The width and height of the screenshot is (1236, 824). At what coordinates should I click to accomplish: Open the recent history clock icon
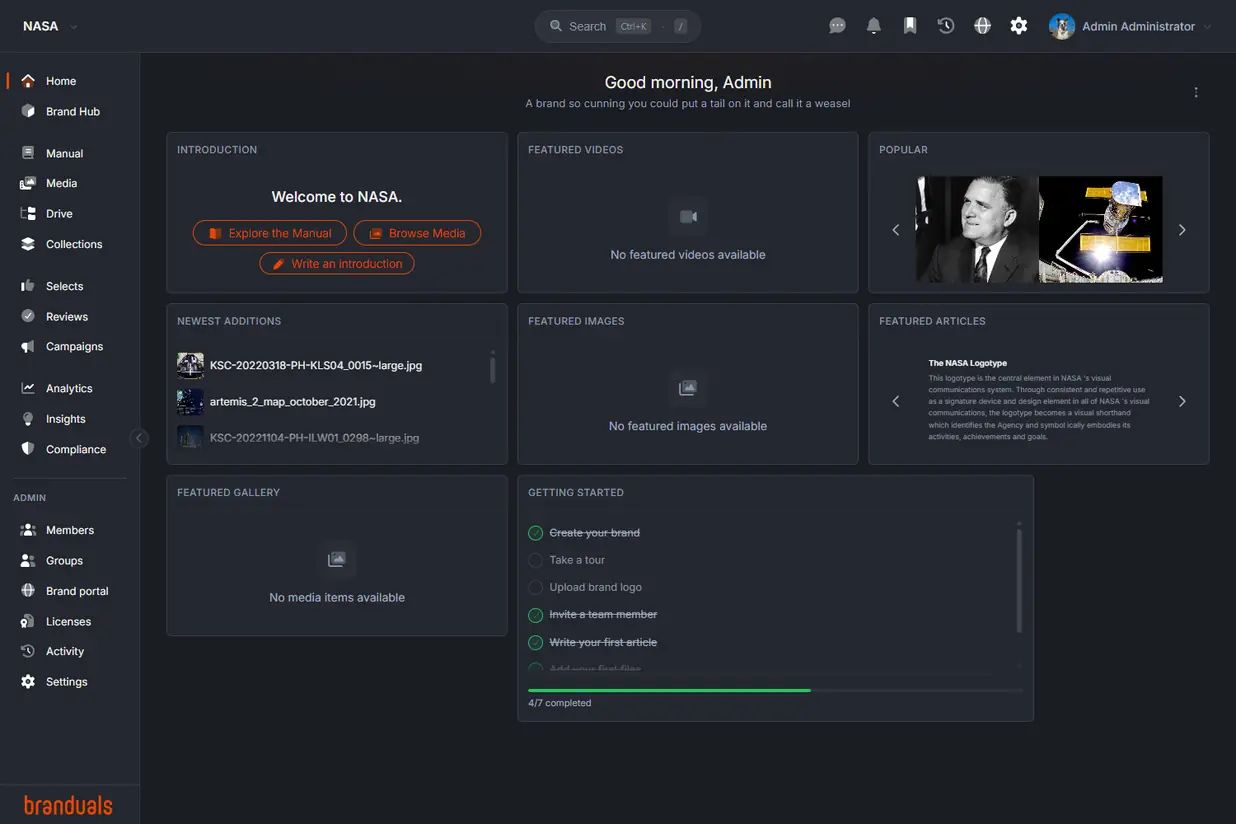click(x=946, y=26)
